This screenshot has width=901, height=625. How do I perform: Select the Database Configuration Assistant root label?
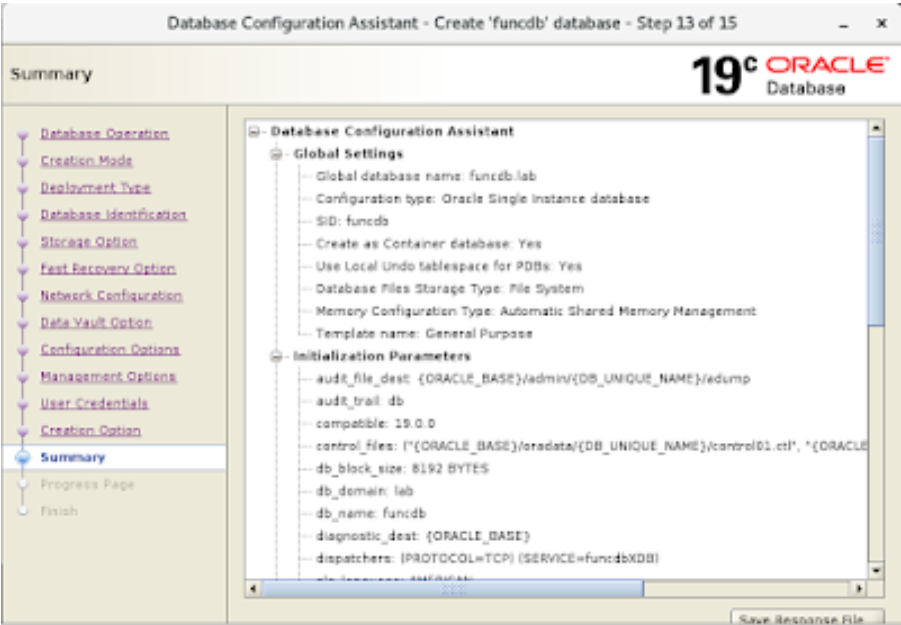tap(392, 132)
